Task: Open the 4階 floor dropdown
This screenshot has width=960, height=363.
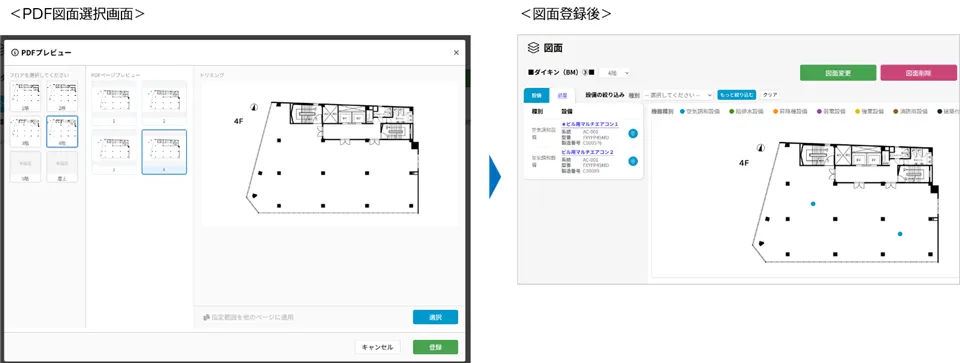Action: pos(615,73)
